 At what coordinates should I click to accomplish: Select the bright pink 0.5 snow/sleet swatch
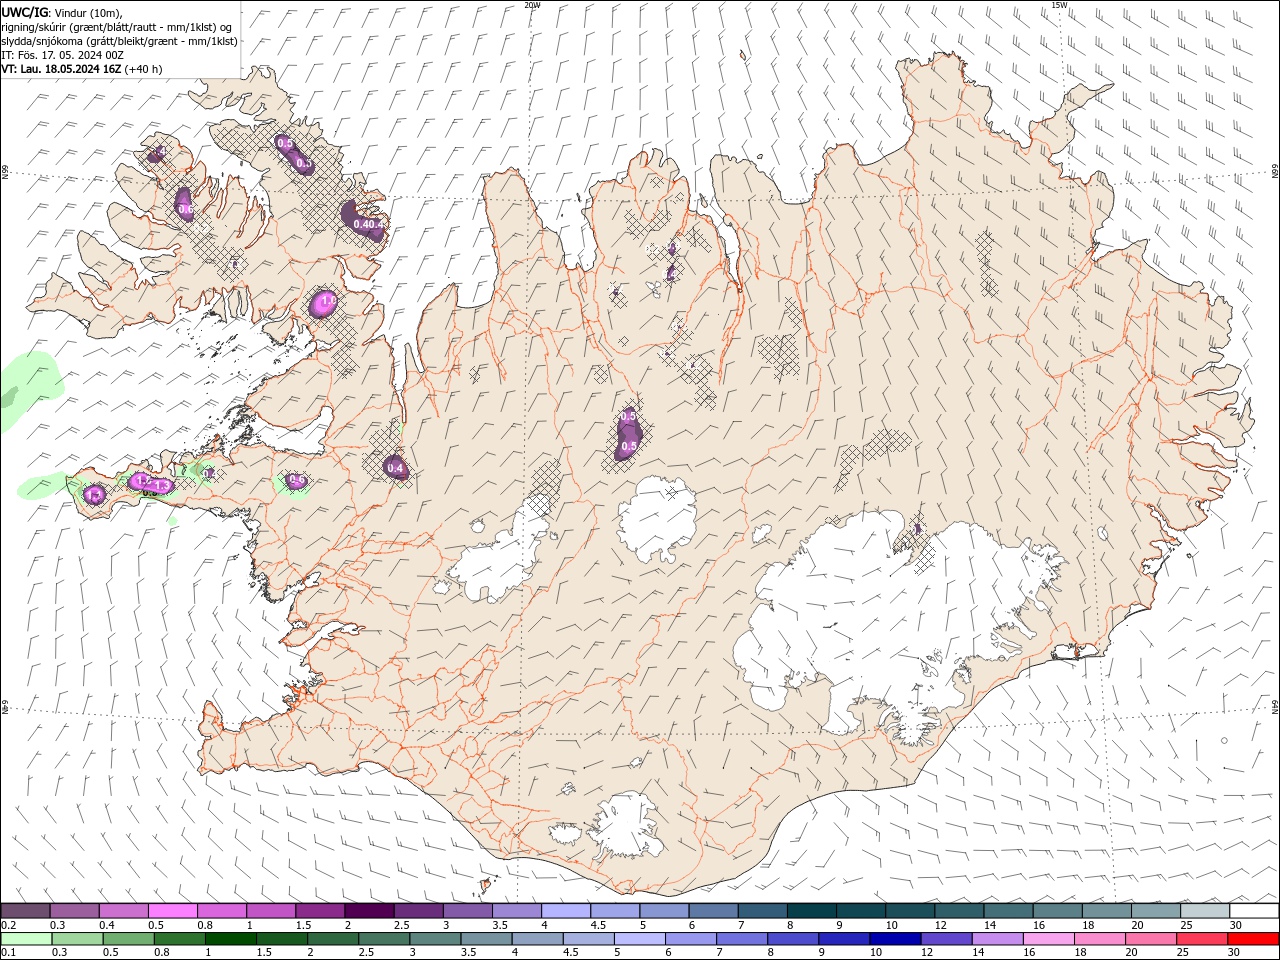click(x=172, y=911)
